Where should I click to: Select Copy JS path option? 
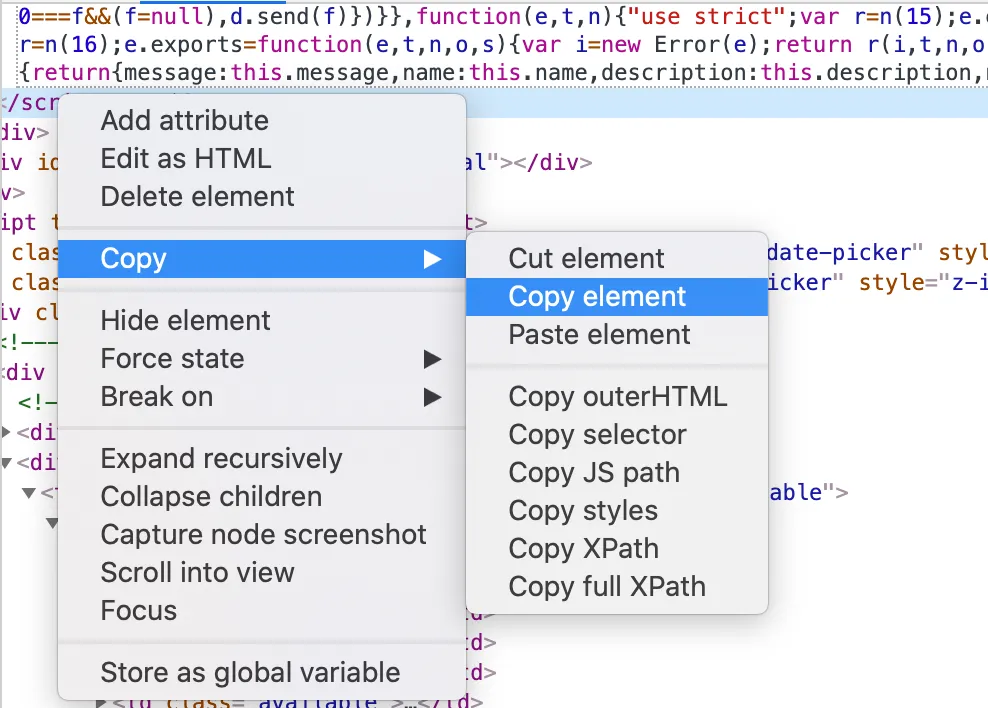pyautogui.click(x=617, y=472)
